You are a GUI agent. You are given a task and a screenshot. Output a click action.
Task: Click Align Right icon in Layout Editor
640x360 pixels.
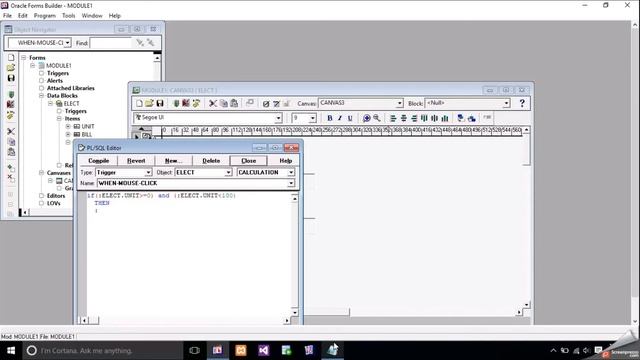[x=413, y=118]
